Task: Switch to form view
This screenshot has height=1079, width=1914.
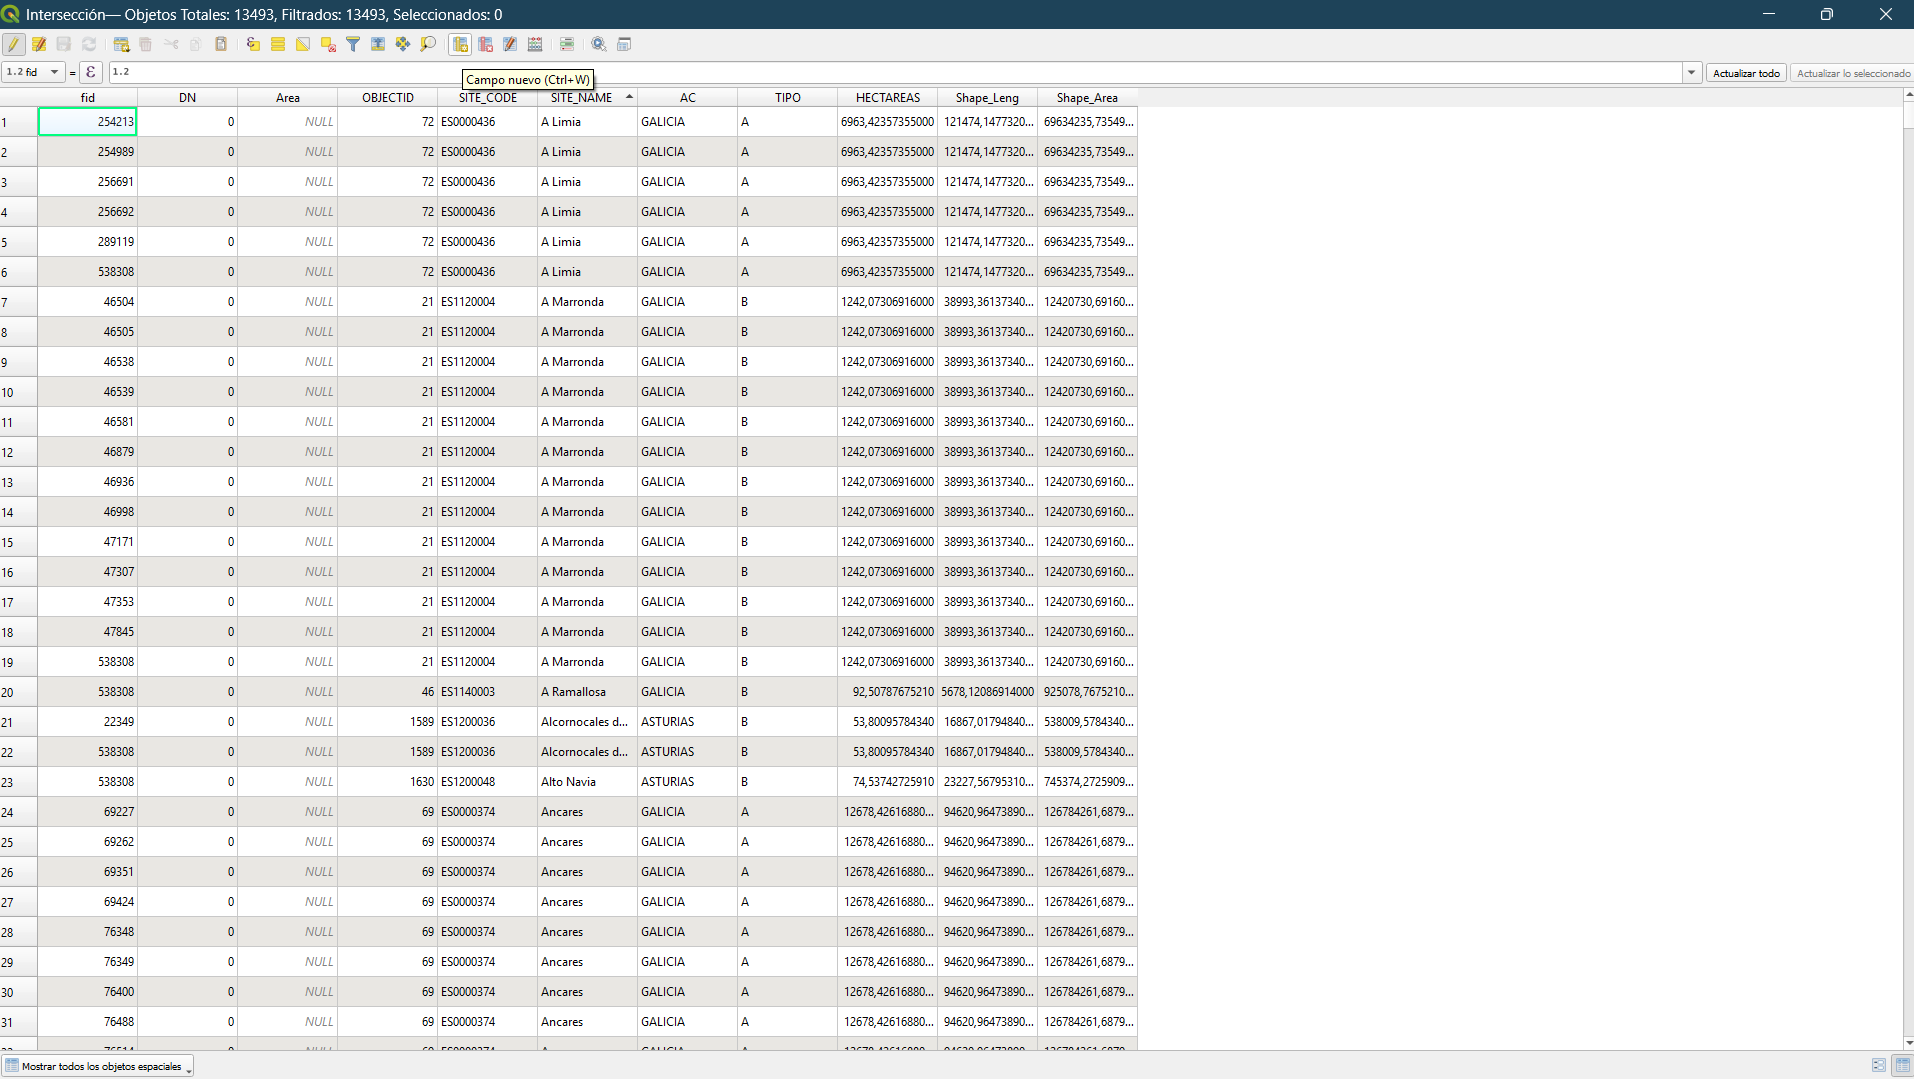Action: click(1878, 1066)
